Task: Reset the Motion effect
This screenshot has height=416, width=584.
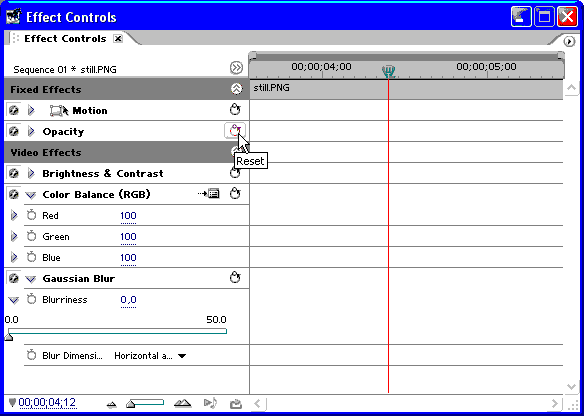Action: tap(235, 110)
